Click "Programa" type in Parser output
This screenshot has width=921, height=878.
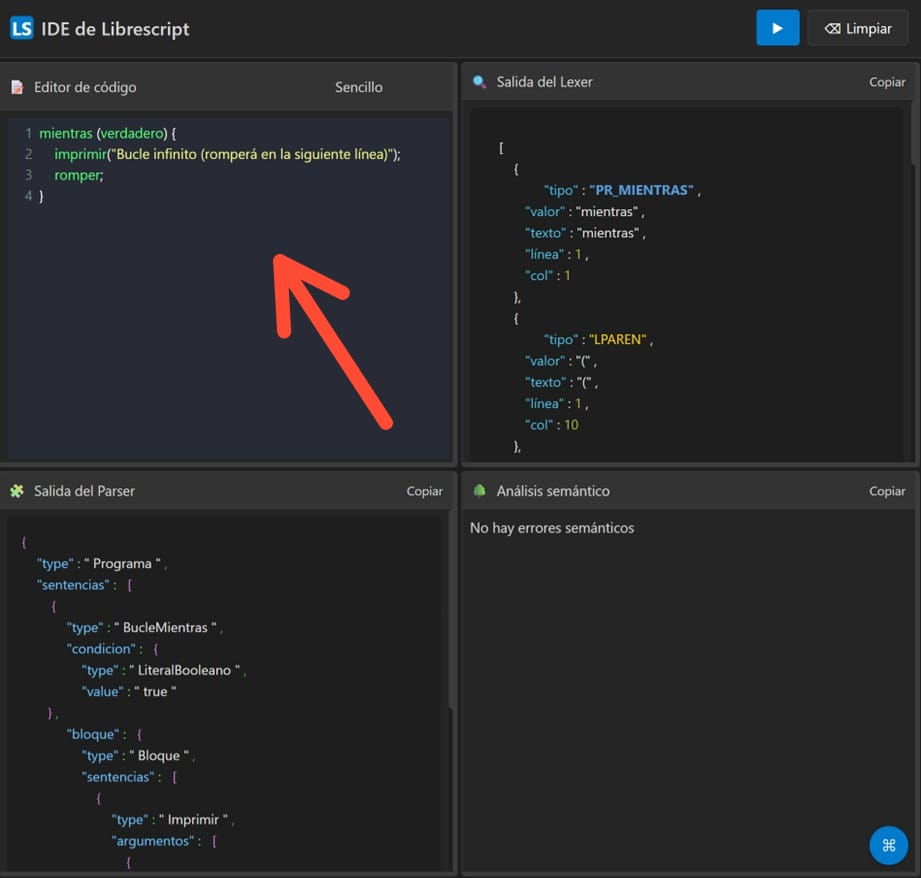122,564
